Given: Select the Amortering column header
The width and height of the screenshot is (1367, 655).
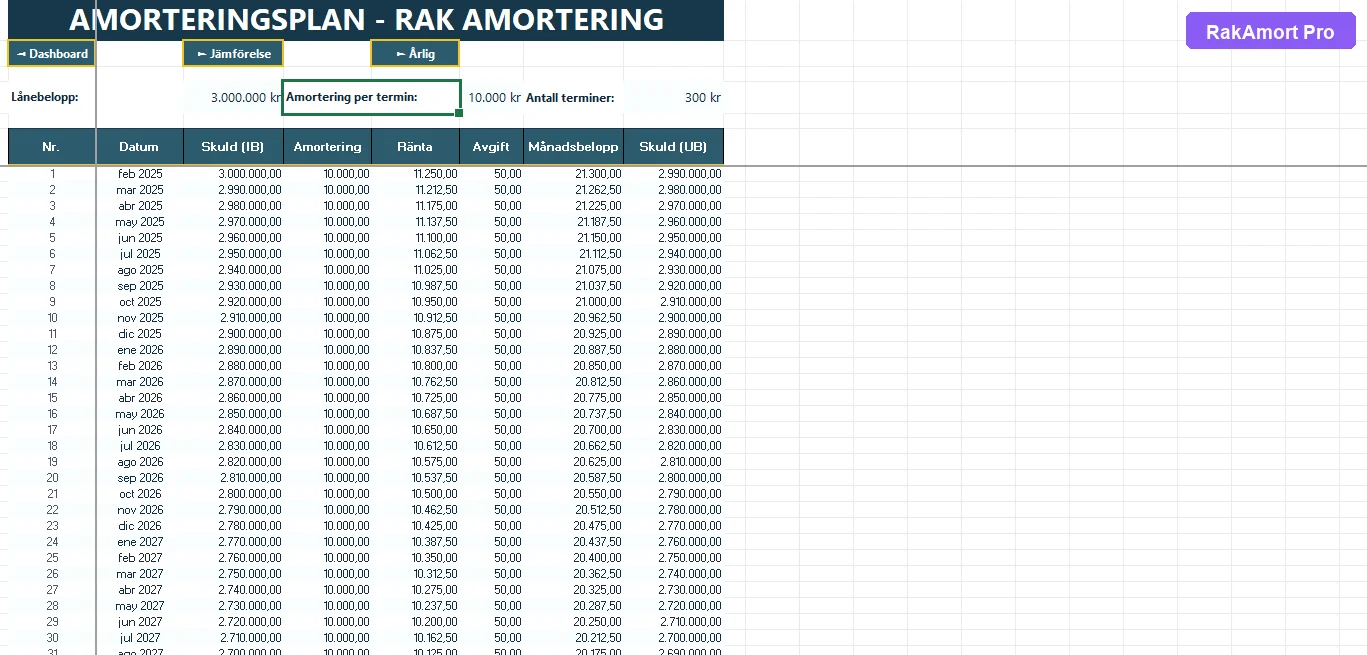Looking at the screenshot, I should tap(327, 146).
